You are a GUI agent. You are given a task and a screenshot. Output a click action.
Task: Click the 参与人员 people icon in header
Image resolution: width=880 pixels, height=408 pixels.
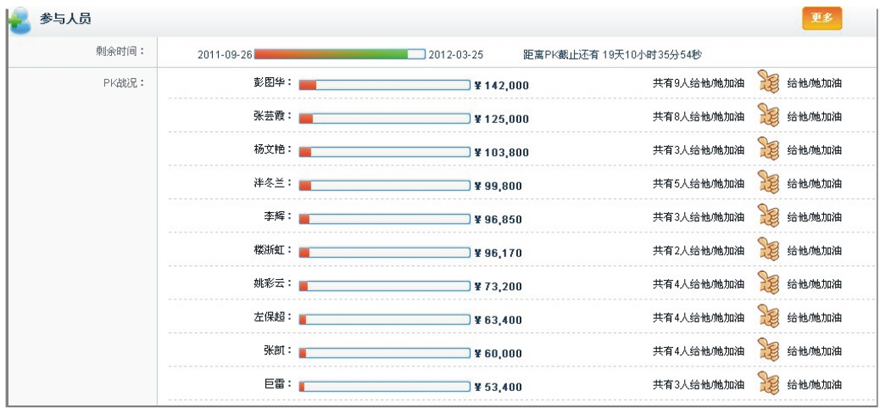[x=18, y=19]
